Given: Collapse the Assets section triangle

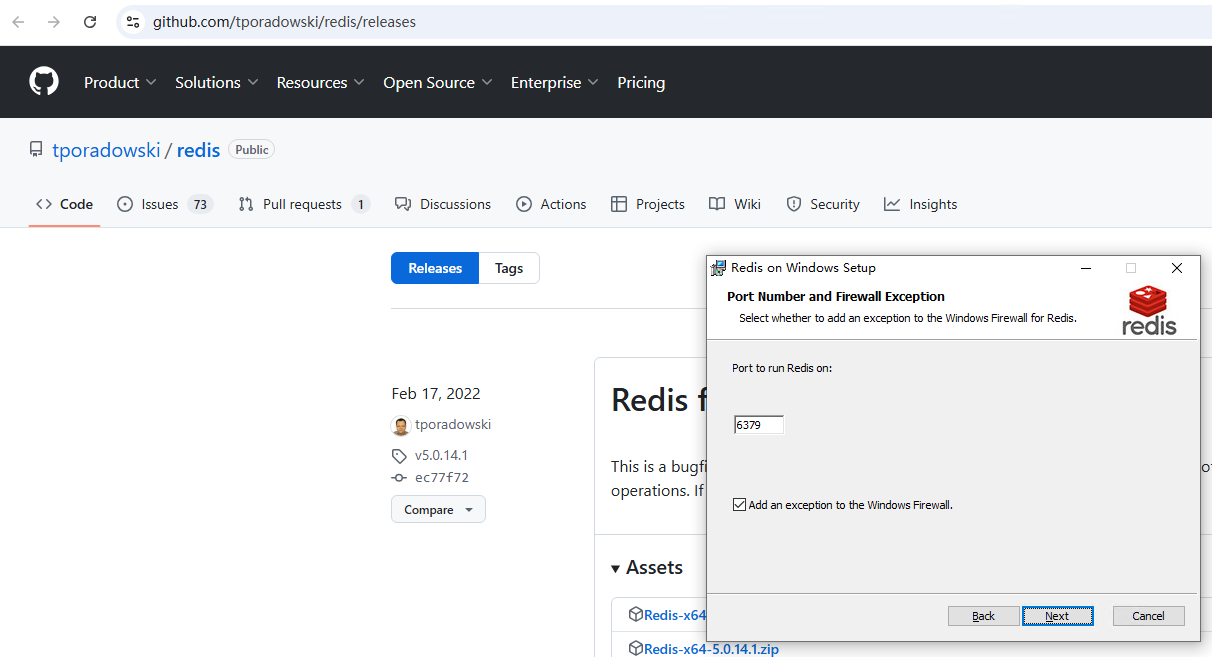Looking at the screenshot, I should 615,568.
